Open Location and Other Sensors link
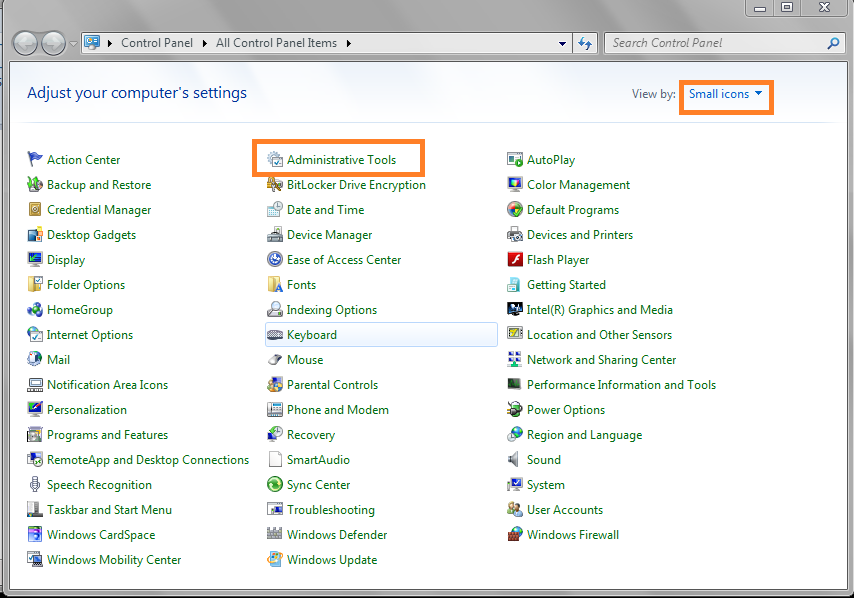This screenshot has width=854, height=598. pyautogui.click(x=599, y=335)
